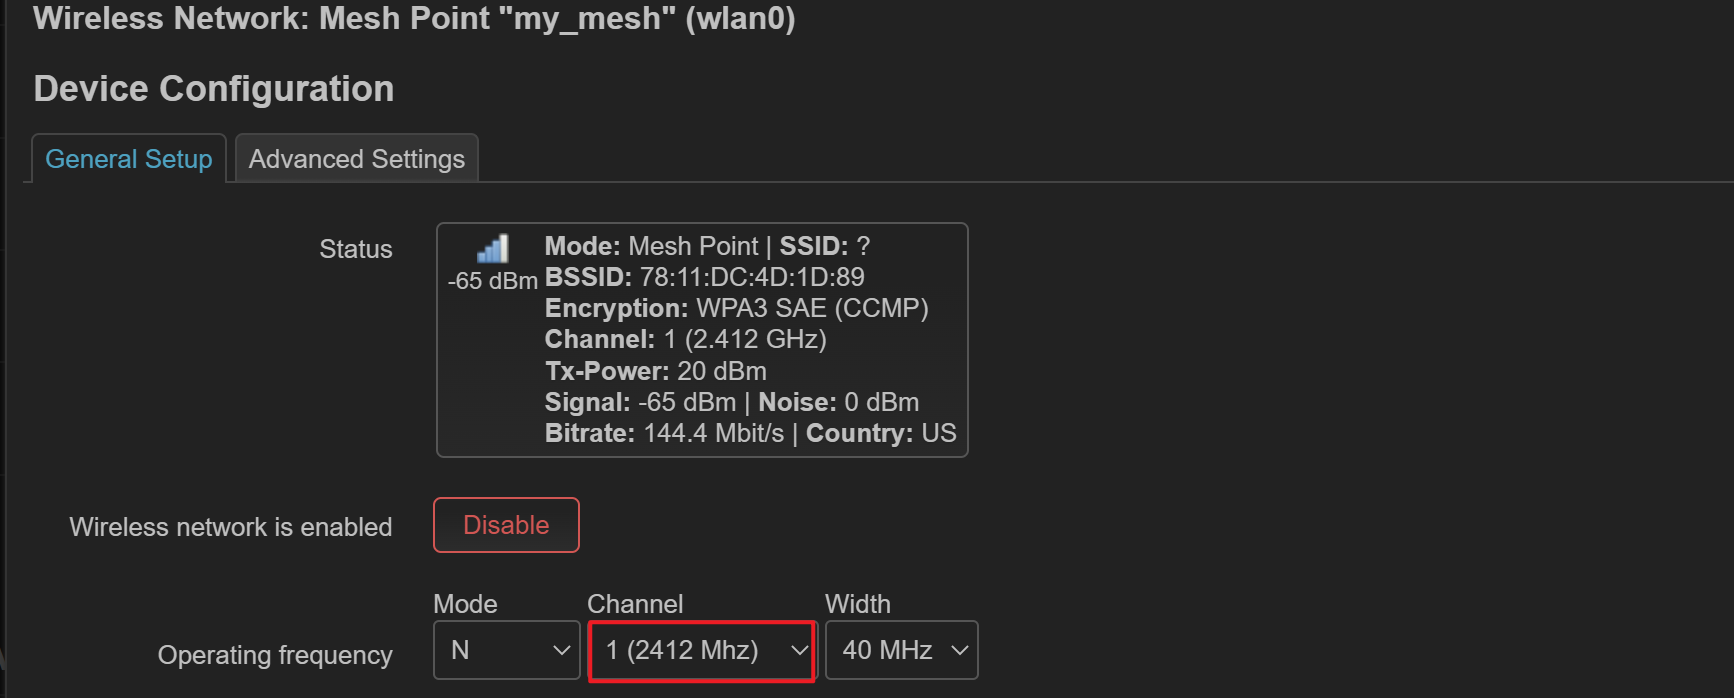Click the Device Configuration heading
Viewport: 1734px width, 698px height.
(x=214, y=89)
